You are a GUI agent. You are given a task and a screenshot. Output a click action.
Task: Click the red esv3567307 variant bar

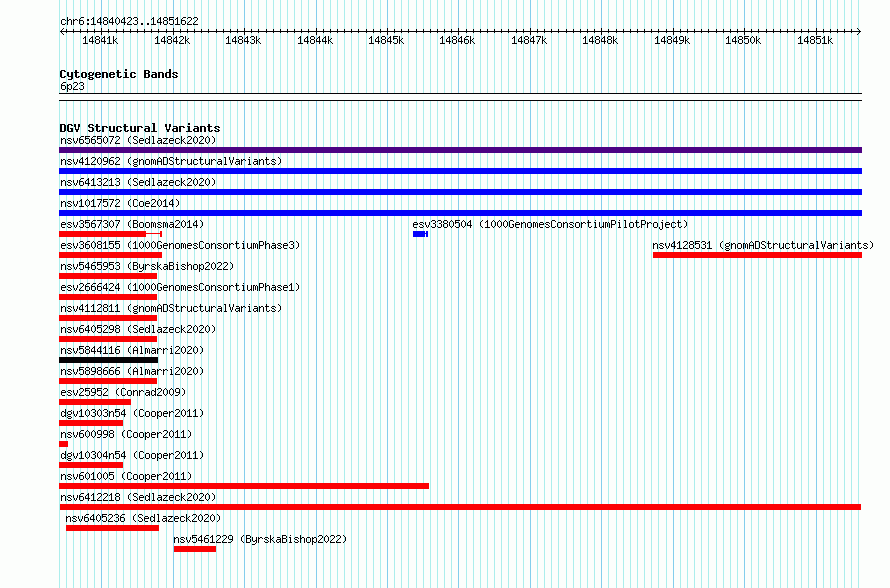pyautogui.click(x=111, y=234)
